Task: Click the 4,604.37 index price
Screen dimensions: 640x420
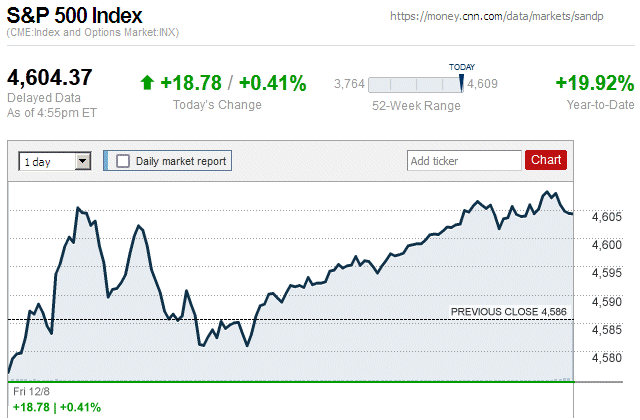Action: (x=50, y=77)
